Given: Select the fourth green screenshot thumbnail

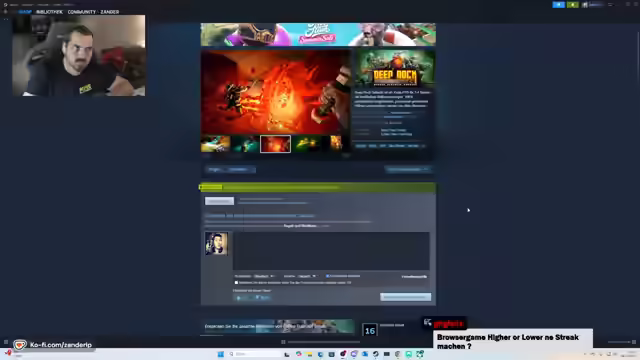Looking at the screenshot, I should pyautogui.click(x=307, y=144).
